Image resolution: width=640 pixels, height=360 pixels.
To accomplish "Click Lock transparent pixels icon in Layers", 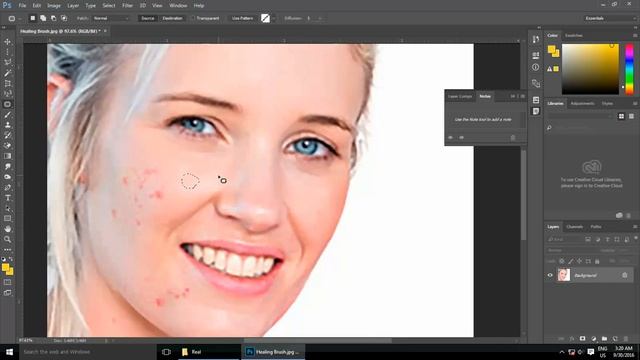I will pos(562,261).
